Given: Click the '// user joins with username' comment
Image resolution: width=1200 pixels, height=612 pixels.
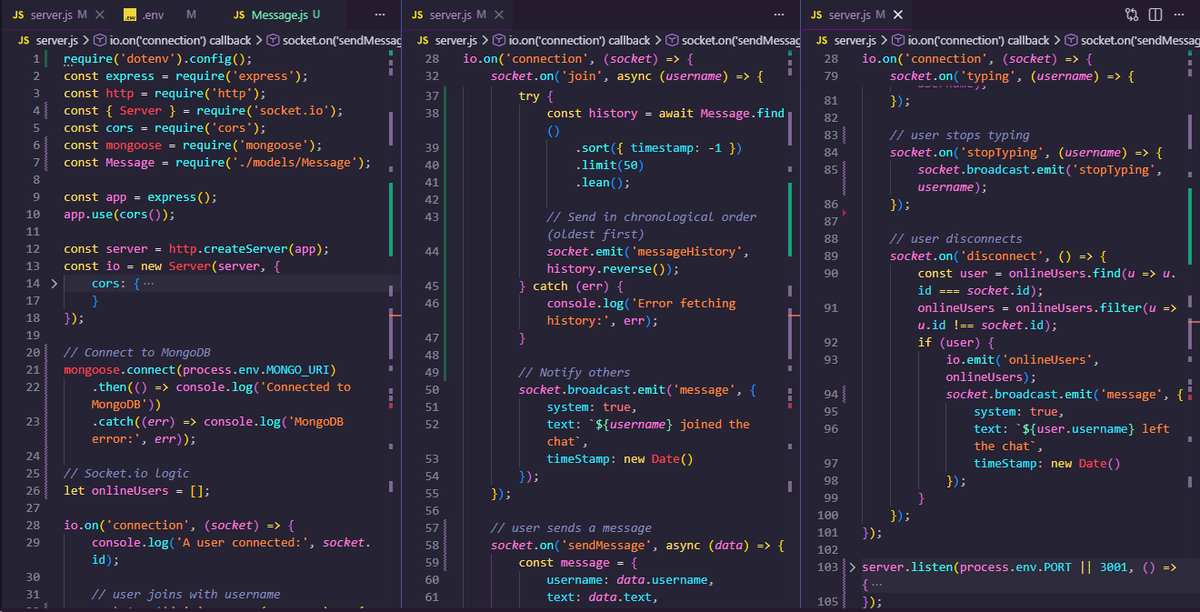Looking at the screenshot, I should pos(186,594).
